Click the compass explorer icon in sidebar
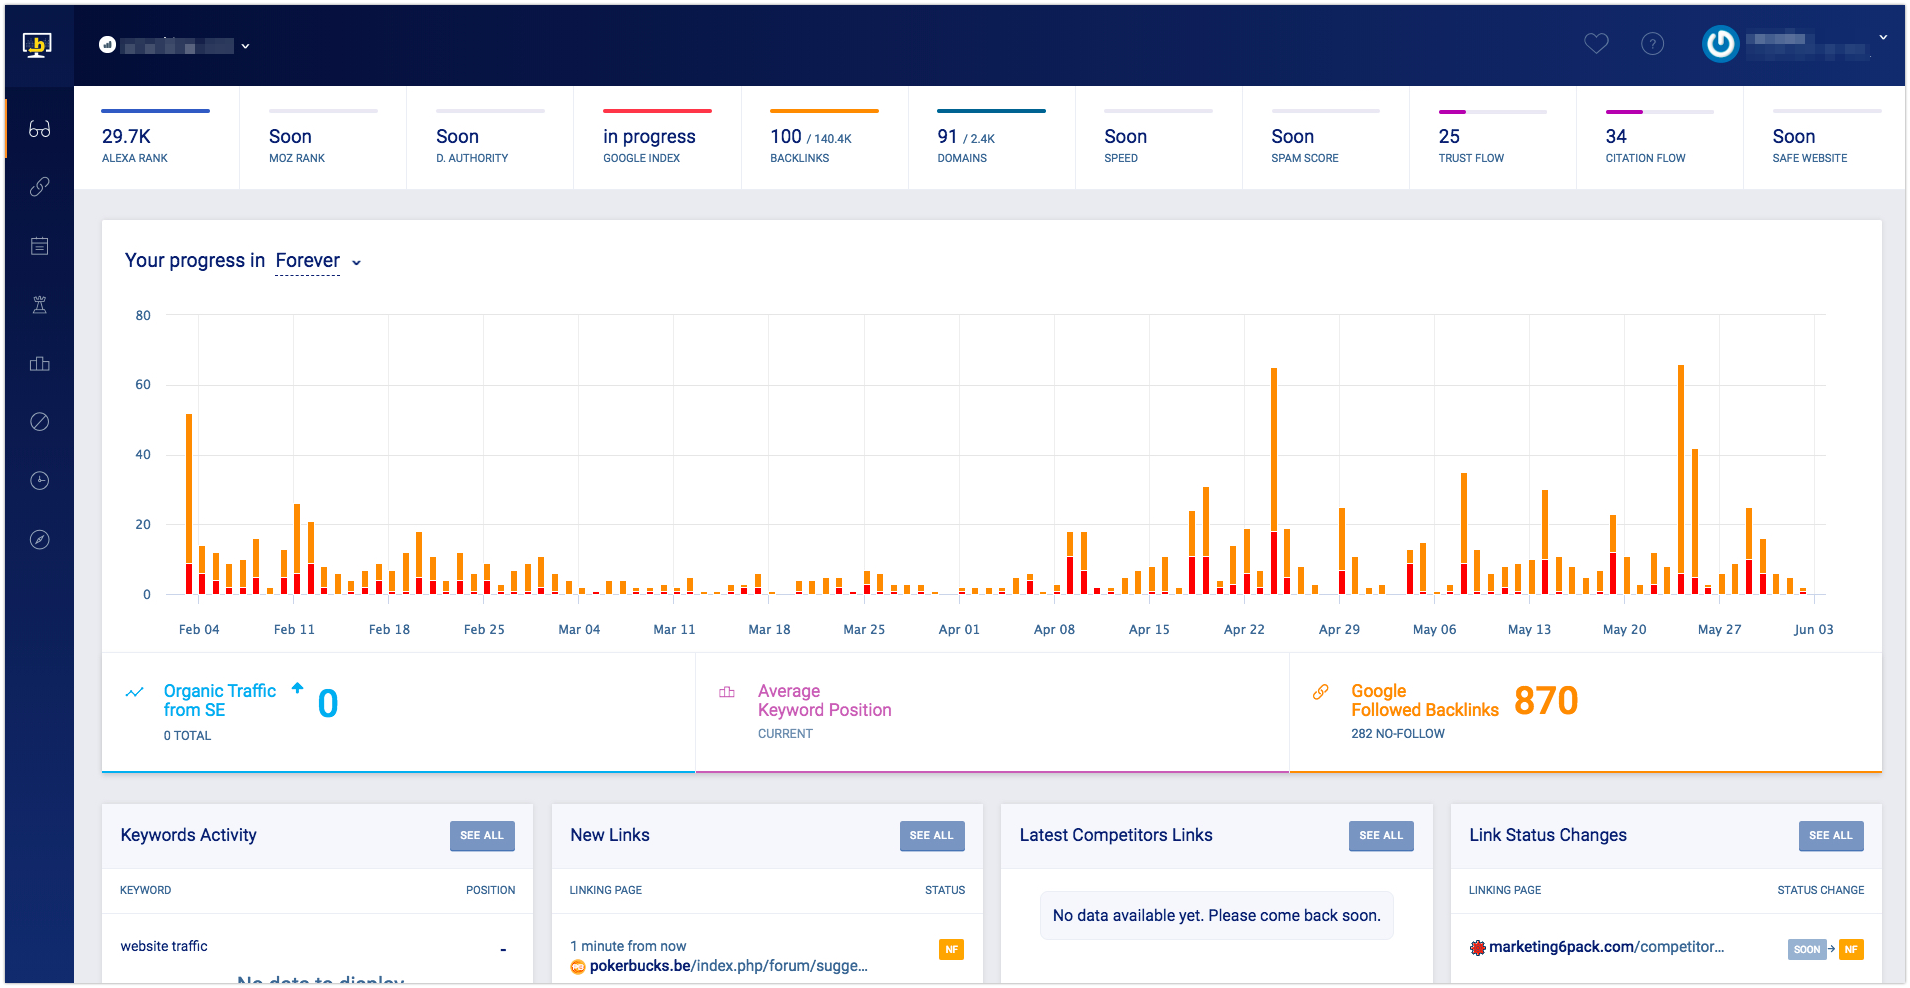 click(39, 539)
